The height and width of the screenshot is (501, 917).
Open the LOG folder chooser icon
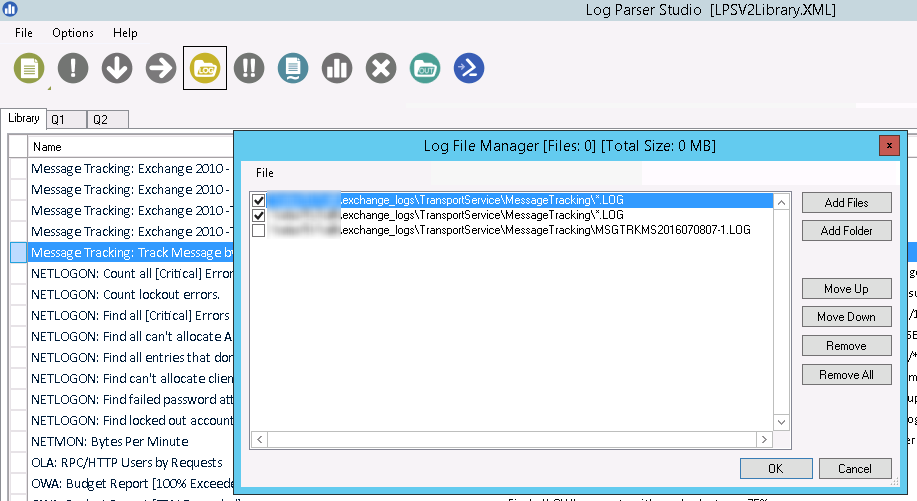205,68
